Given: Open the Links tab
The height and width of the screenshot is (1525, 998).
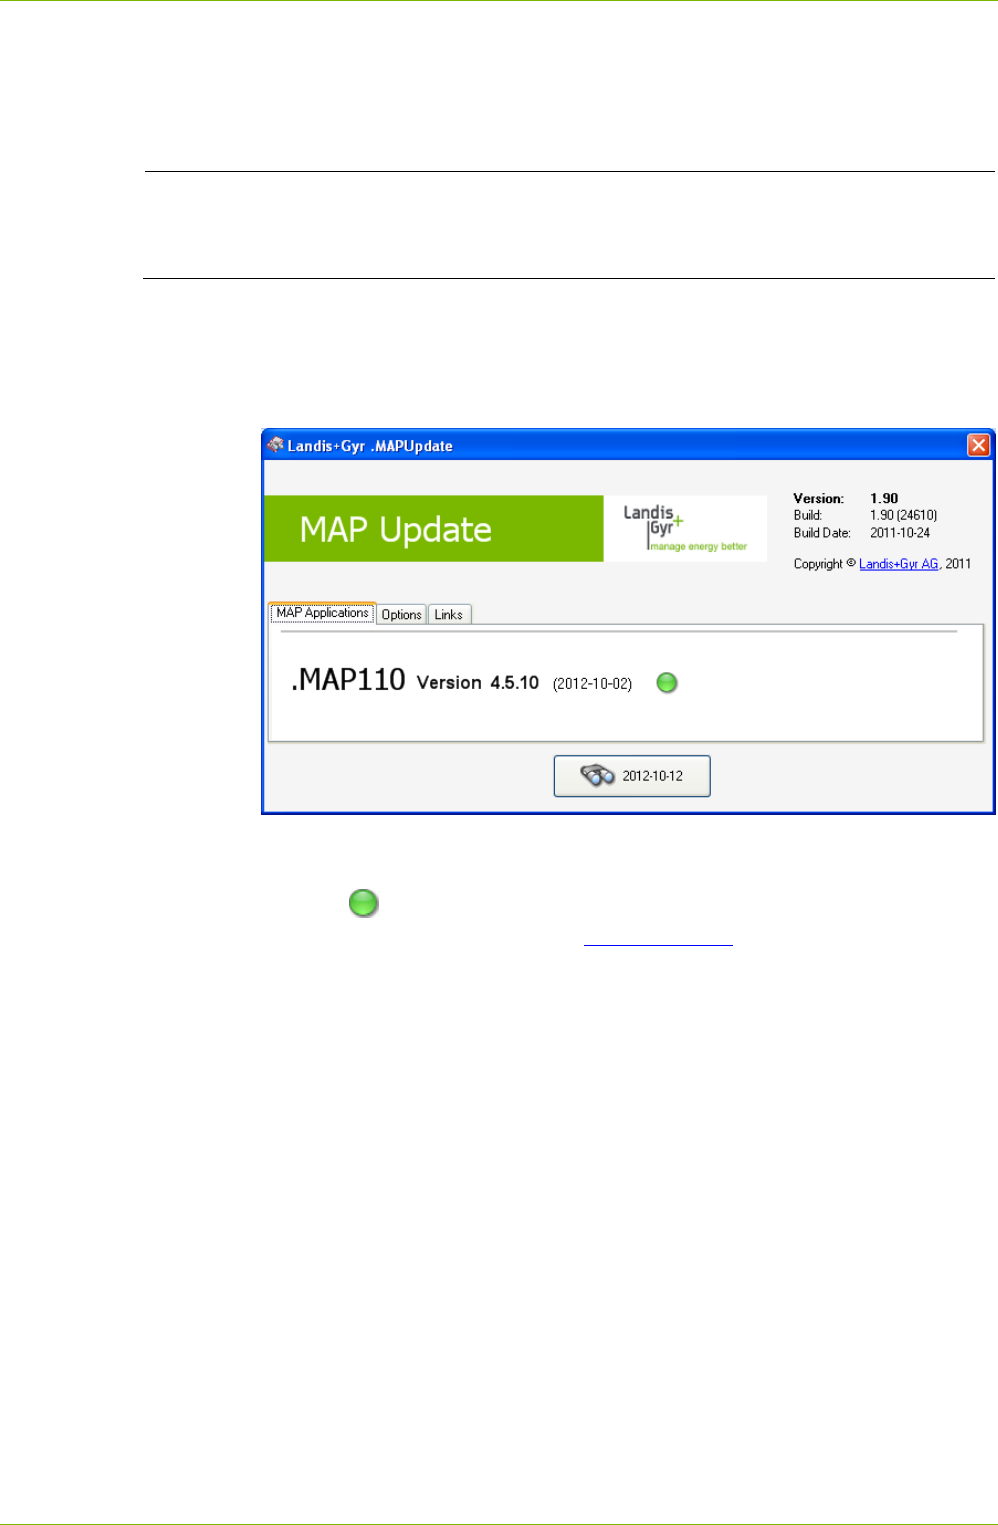Looking at the screenshot, I should (x=449, y=615).
